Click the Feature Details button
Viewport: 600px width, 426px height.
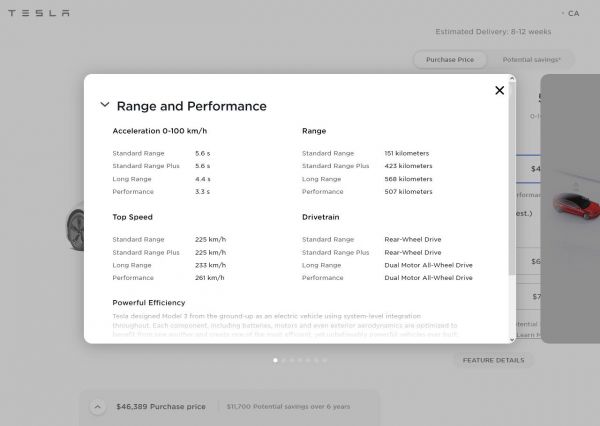(x=493, y=360)
